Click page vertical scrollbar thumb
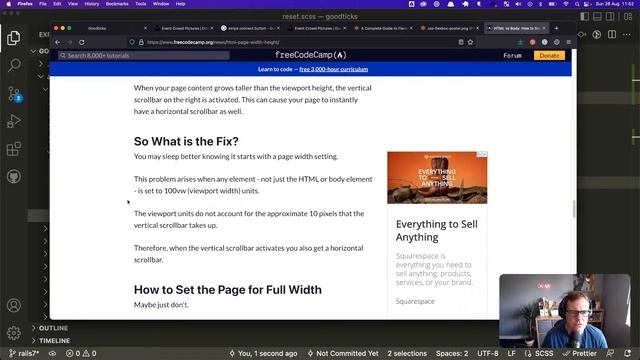The width and height of the screenshot is (640, 360). coord(574,209)
